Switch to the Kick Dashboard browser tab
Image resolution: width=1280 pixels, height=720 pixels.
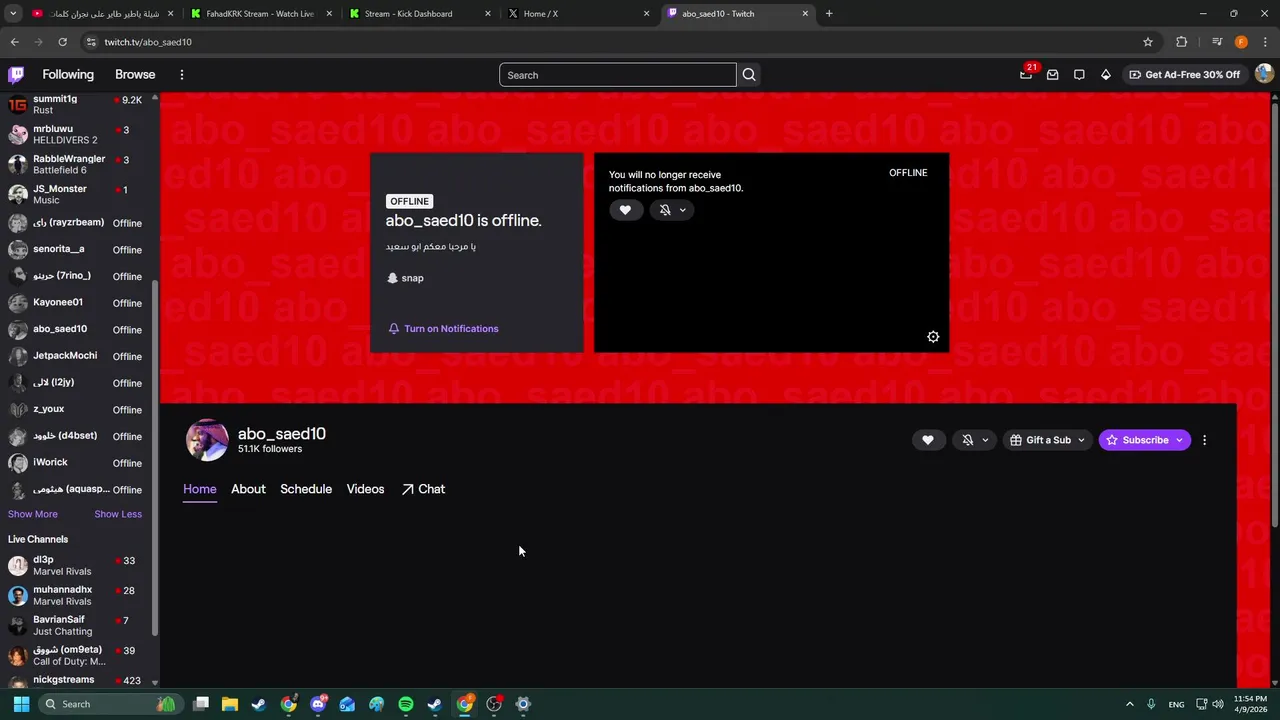pos(420,14)
